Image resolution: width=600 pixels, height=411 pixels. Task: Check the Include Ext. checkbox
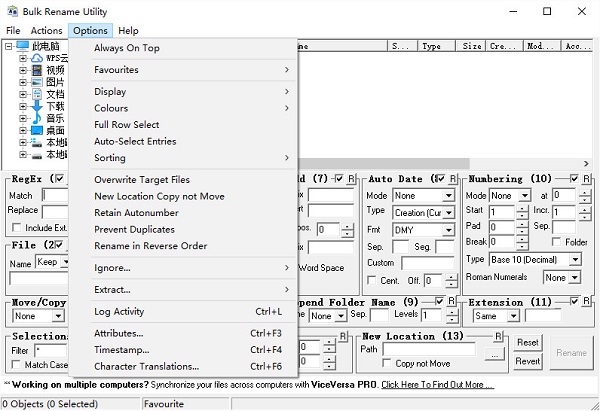pos(16,228)
